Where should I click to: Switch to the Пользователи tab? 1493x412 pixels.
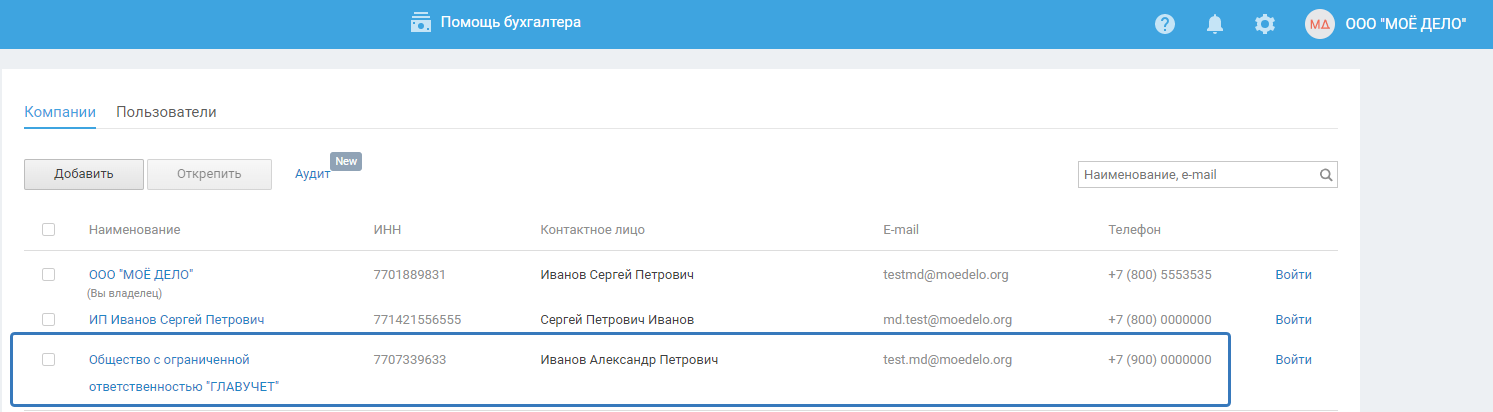click(166, 112)
